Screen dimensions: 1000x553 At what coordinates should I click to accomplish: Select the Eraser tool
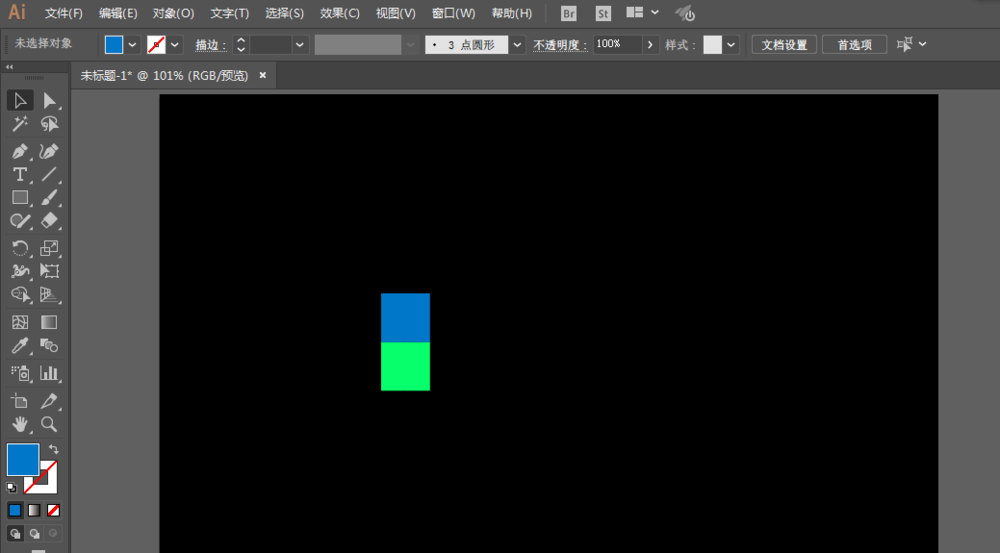[49, 221]
